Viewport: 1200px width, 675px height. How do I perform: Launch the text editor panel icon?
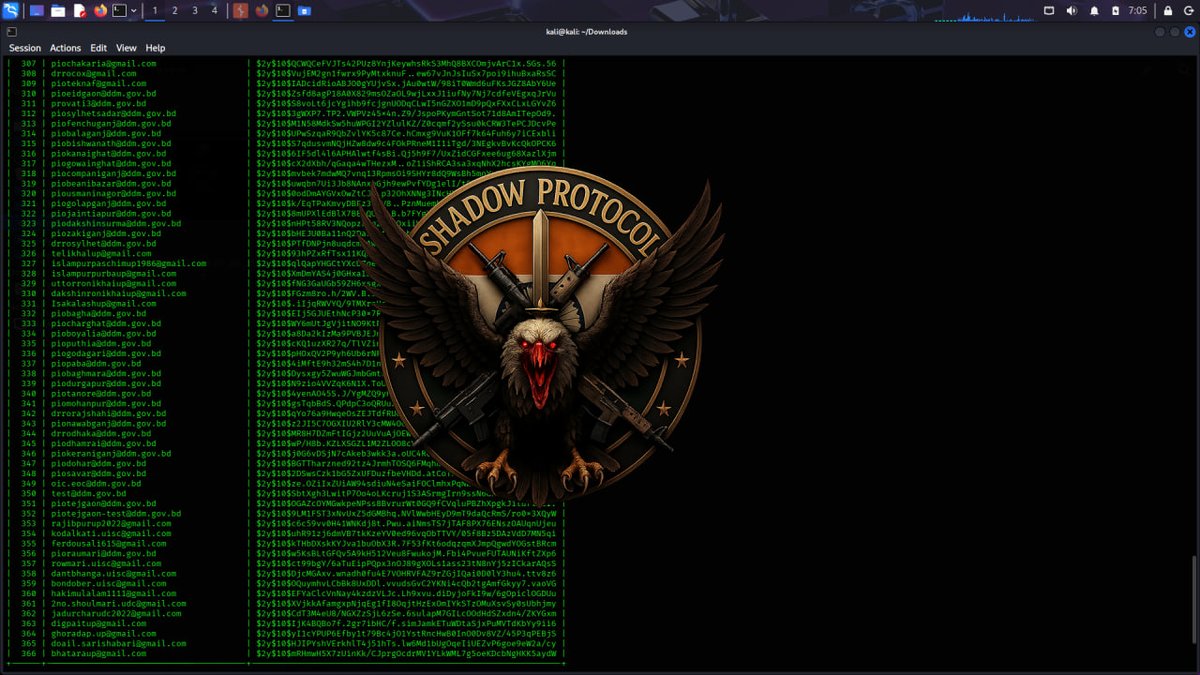(79, 11)
